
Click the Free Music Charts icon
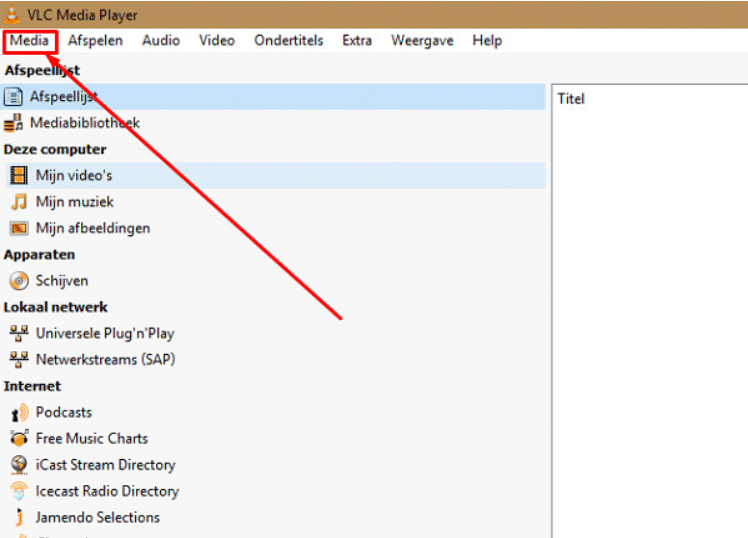(18, 438)
